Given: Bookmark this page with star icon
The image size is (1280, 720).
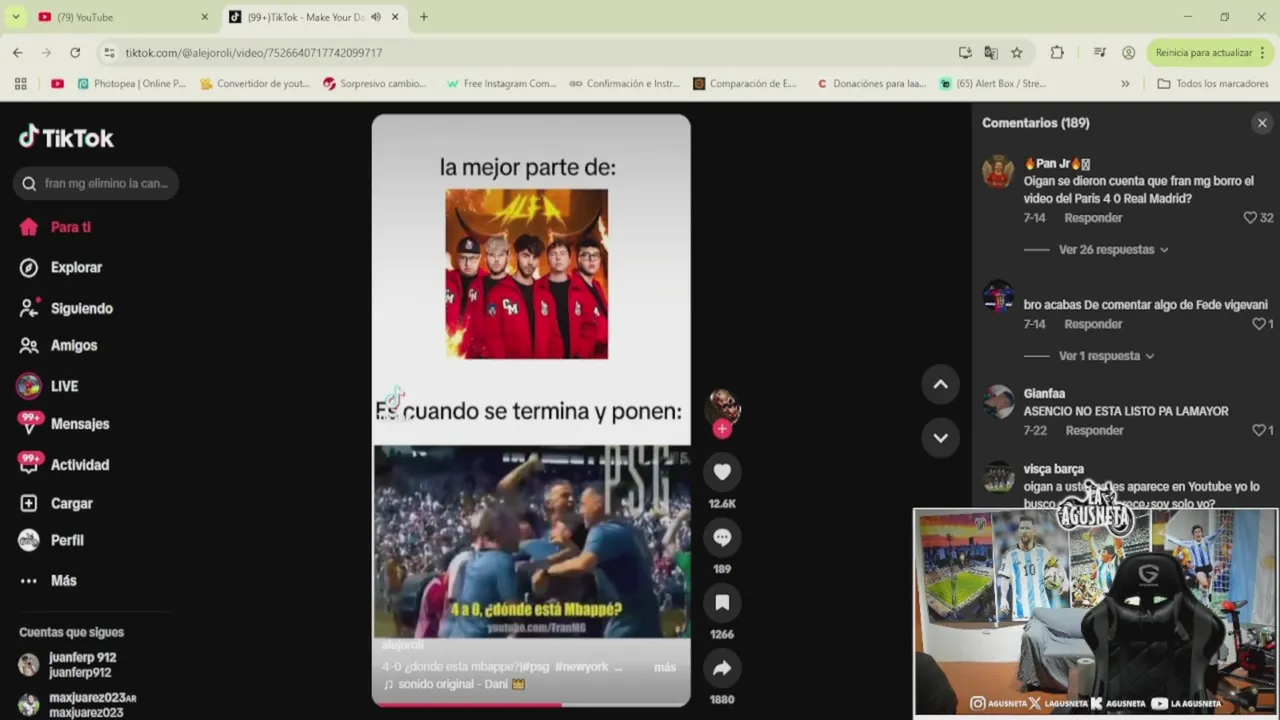Looking at the screenshot, I should click(x=1016, y=52).
